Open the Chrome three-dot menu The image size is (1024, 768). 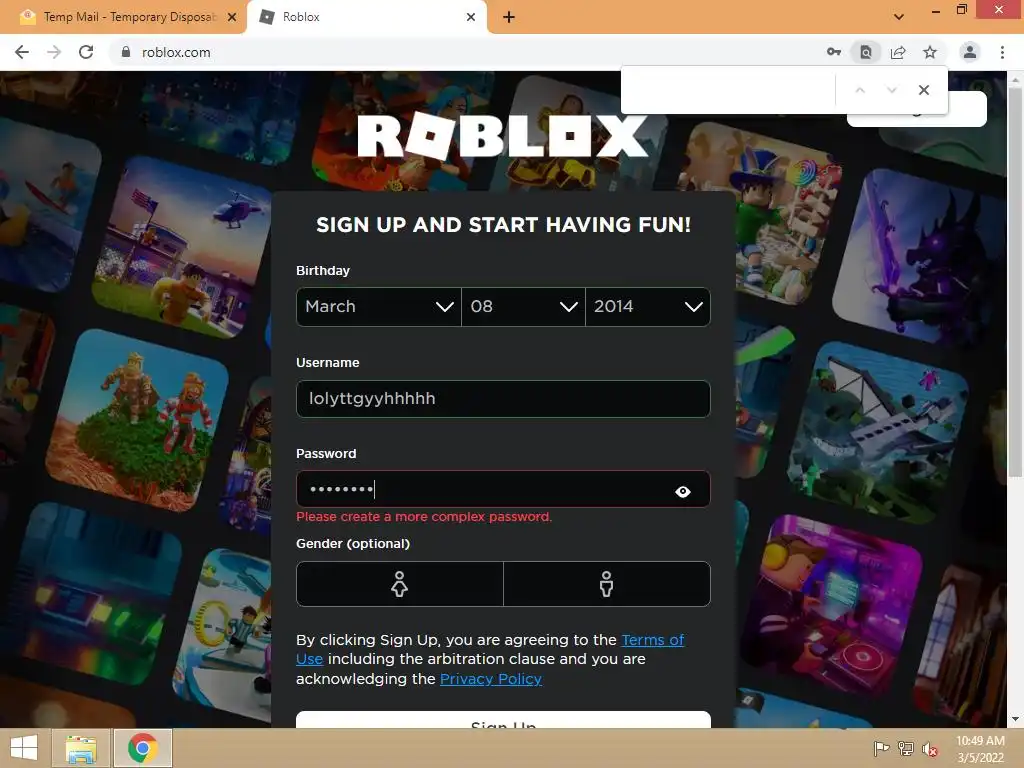[1002, 52]
